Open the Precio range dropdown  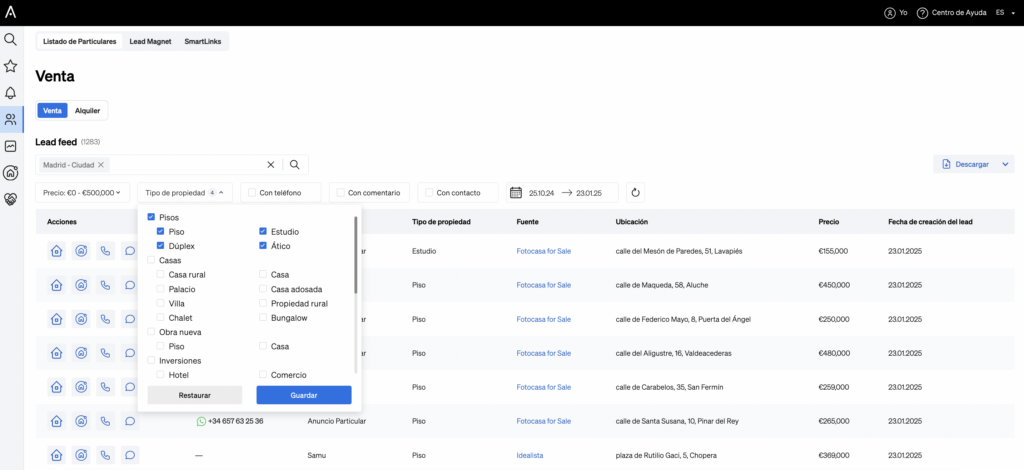[82, 192]
